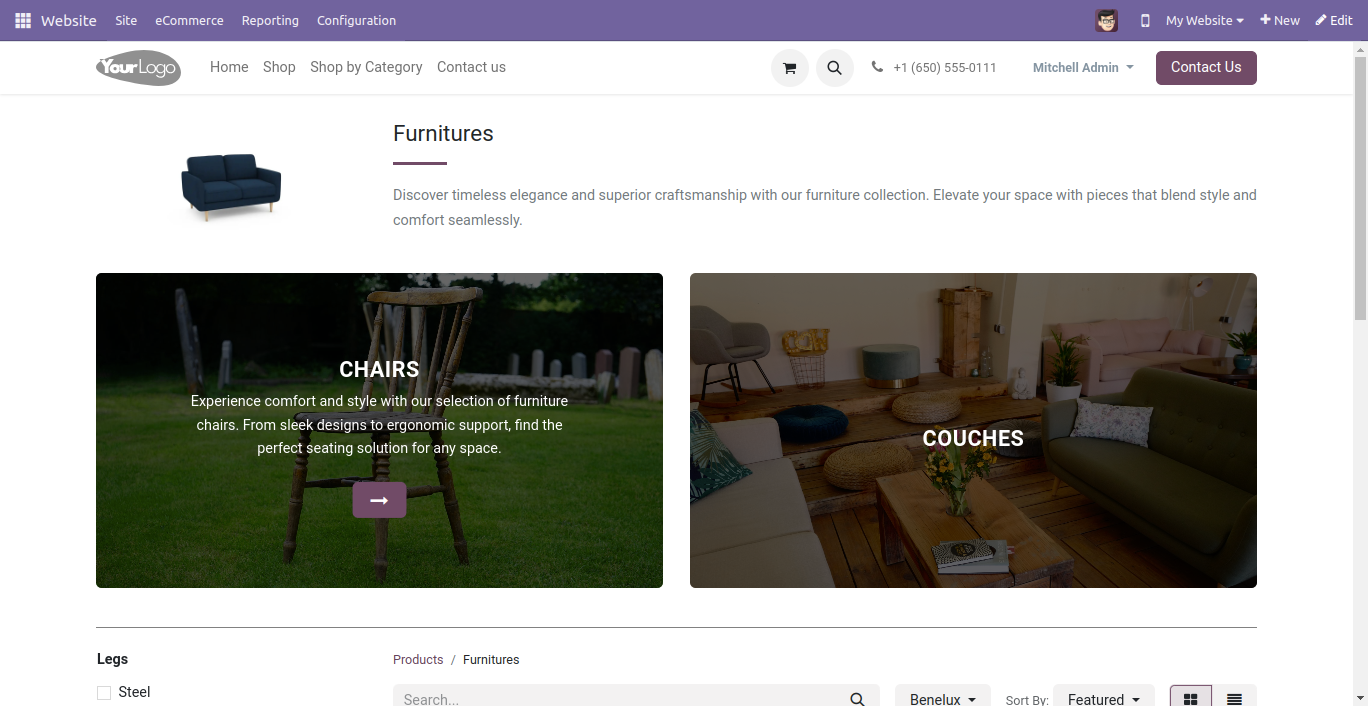Open Contact us nav link
1368x706 pixels.
click(471, 67)
